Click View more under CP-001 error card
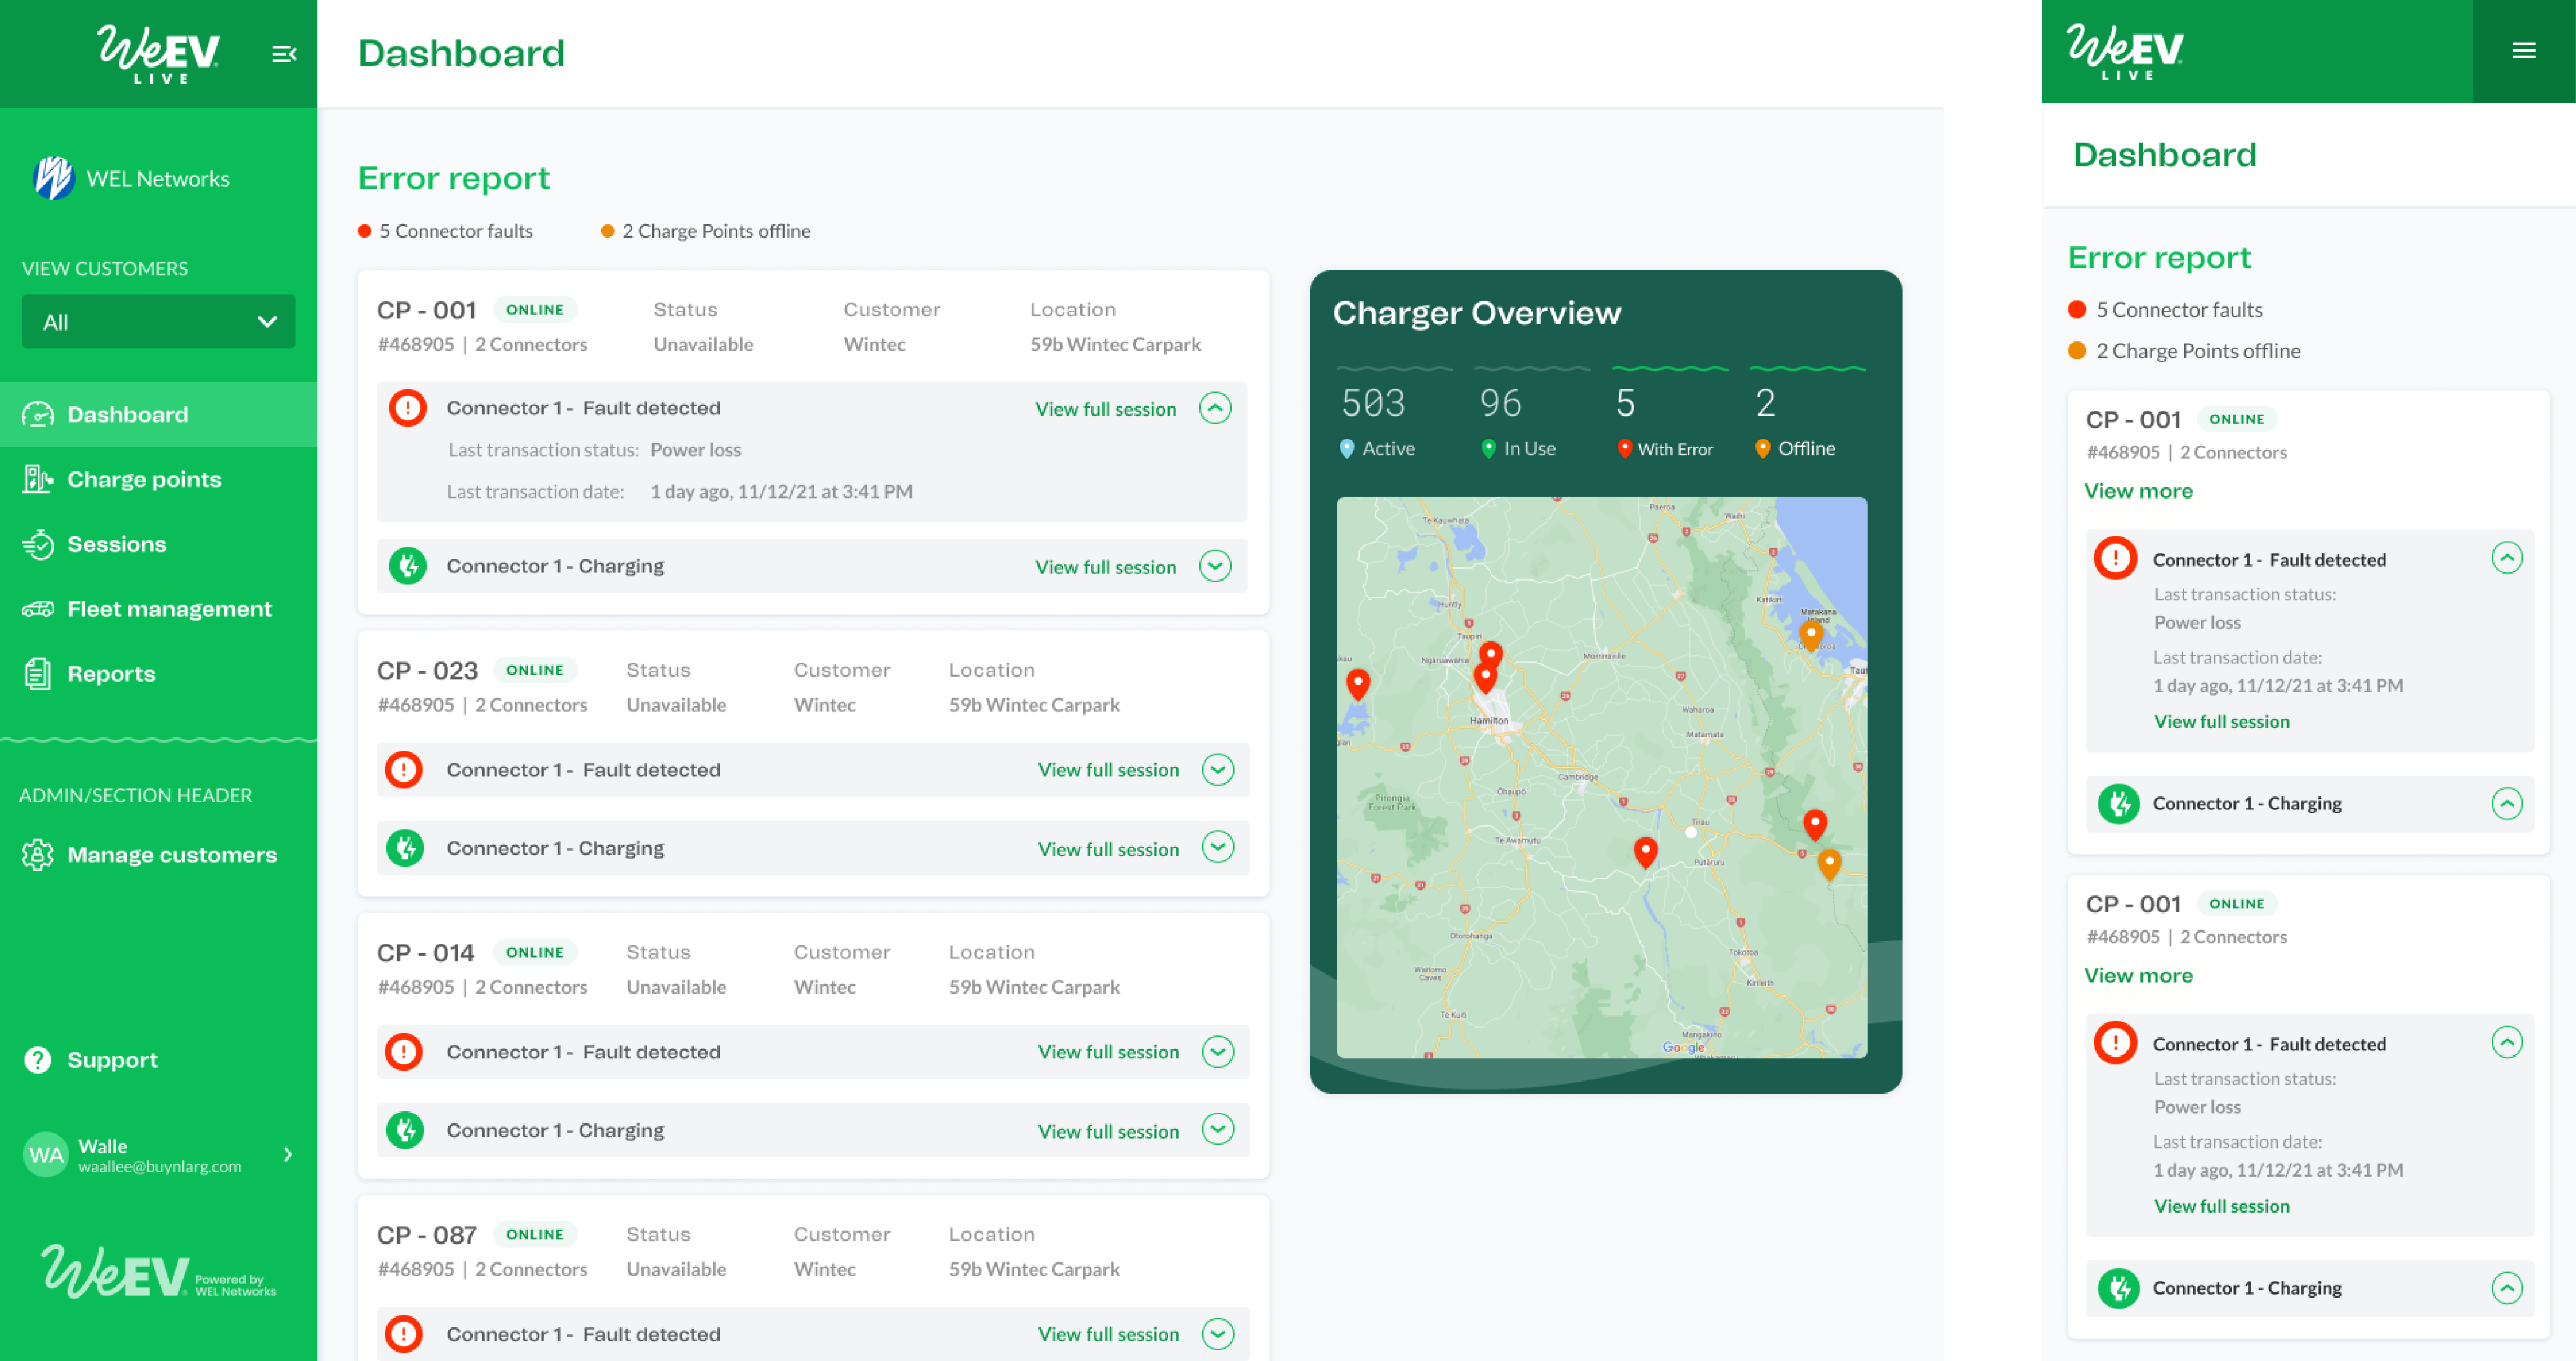This screenshot has height=1361, width=2576. point(2138,490)
